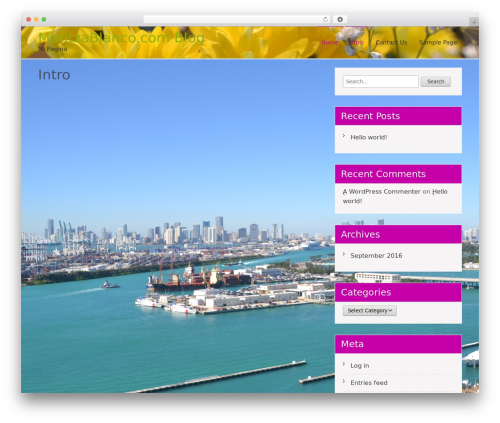The height and width of the screenshot is (423, 500).
Task: Go to the Home menu item
Action: 330,42
